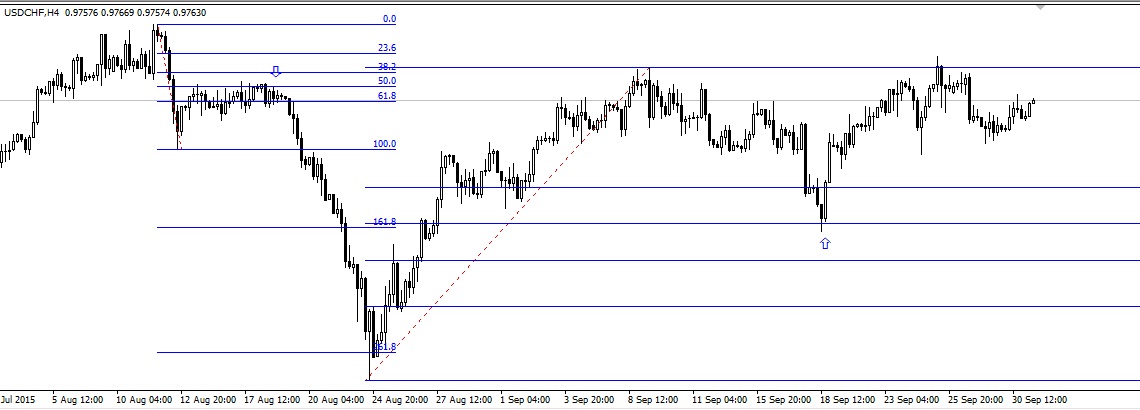Click the 23.6 Fibonacci level label
The width and height of the screenshot is (1140, 410).
[x=388, y=48]
